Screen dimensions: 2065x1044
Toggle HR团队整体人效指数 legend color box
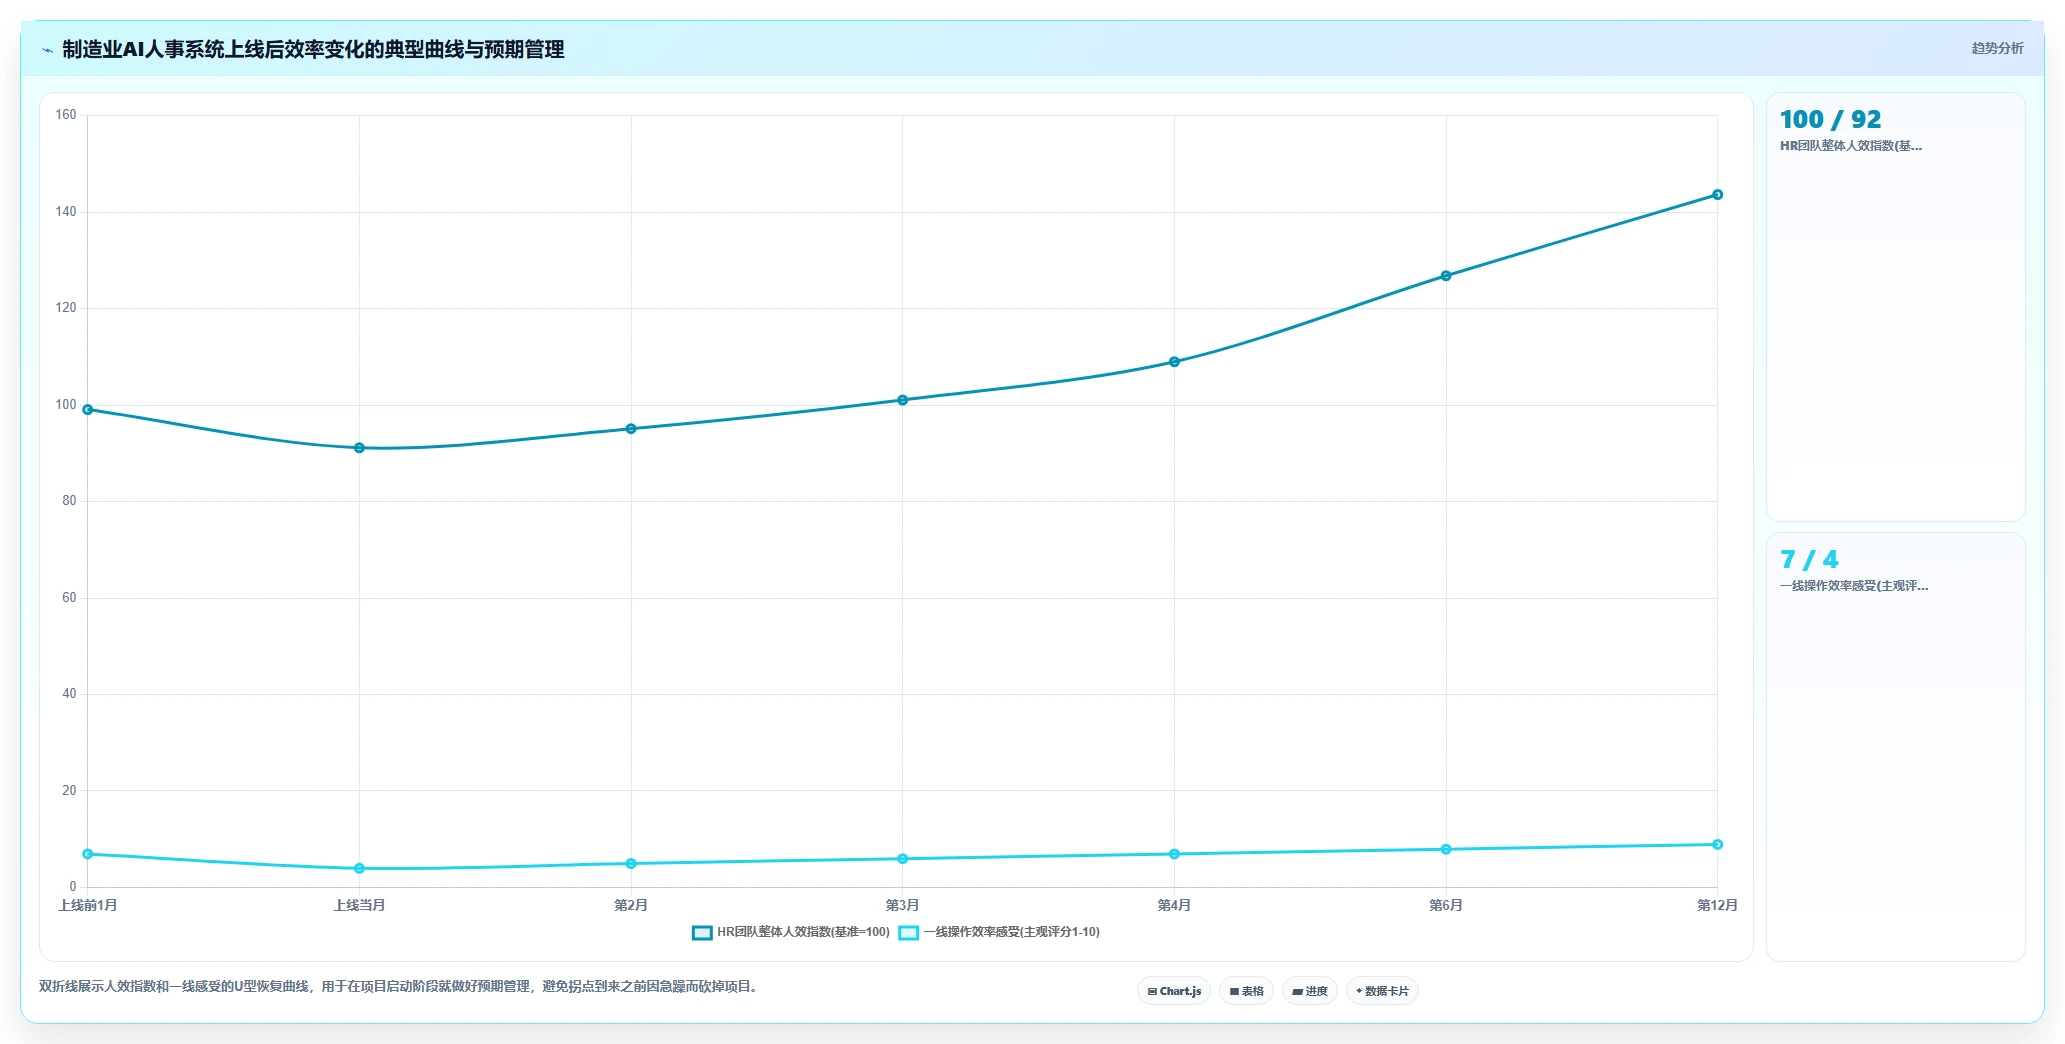pos(702,932)
